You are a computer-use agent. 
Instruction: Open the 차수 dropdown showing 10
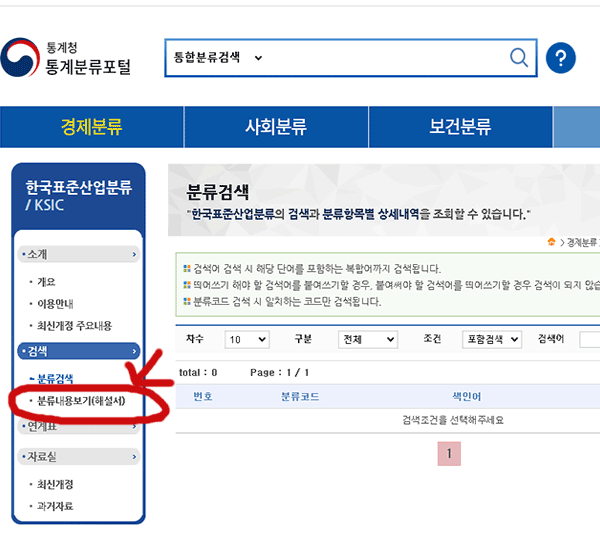click(x=247, y=339)
